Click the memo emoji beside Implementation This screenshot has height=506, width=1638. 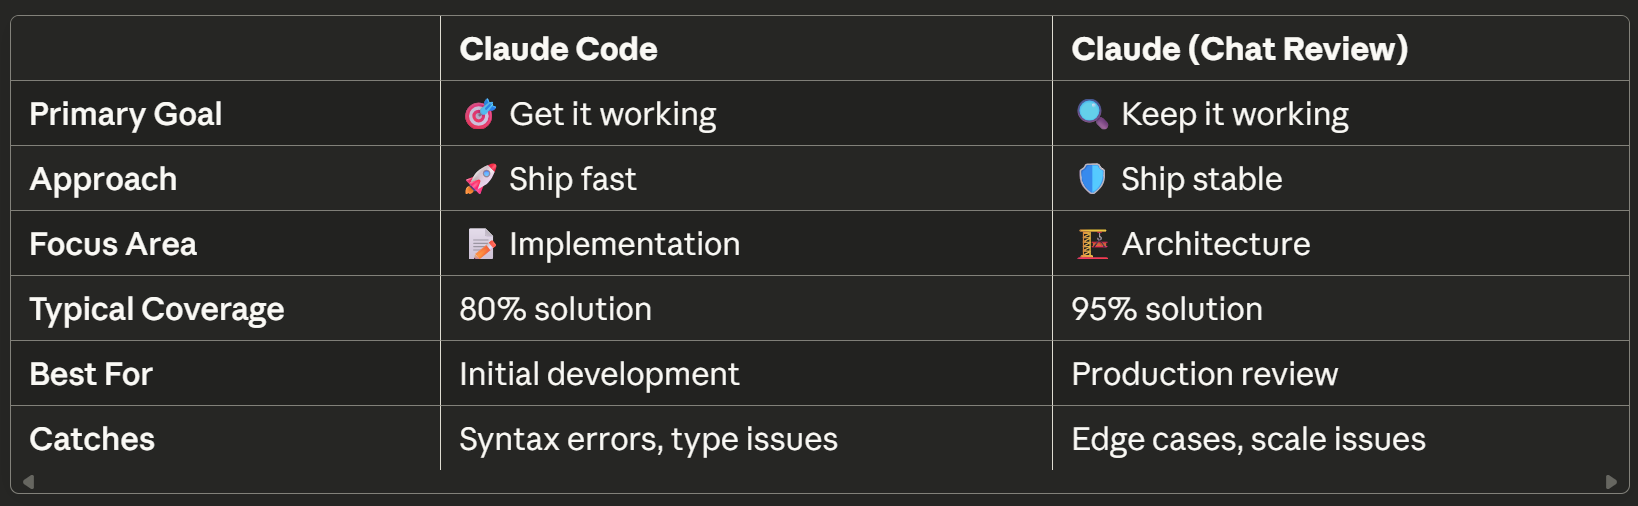click(x=481, y=244)
